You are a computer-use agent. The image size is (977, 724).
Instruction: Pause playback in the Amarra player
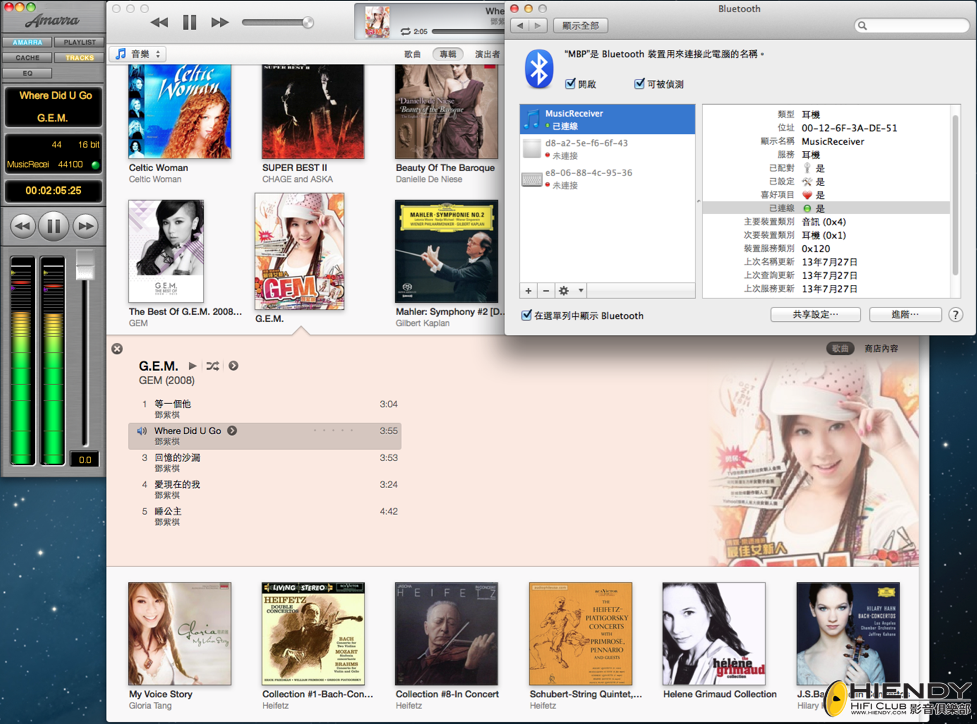point(54,226)
